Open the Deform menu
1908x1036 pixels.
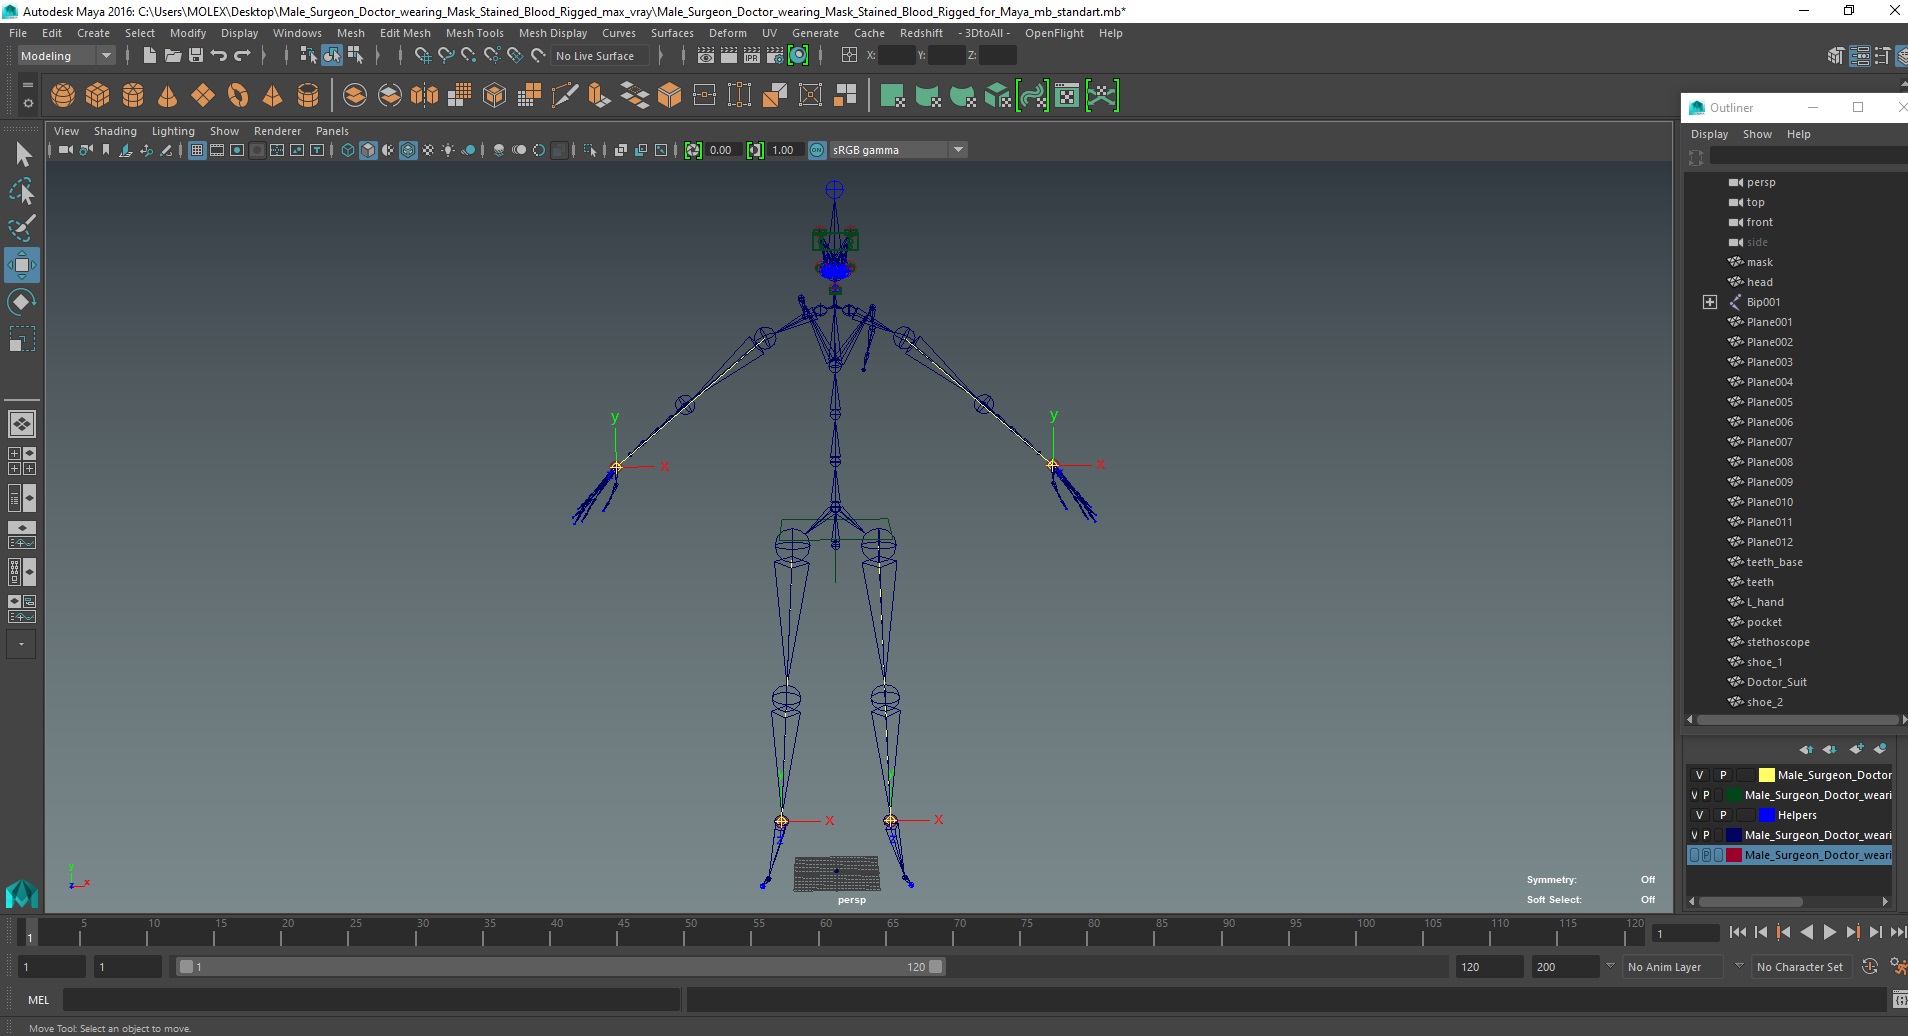click(727, 33)
